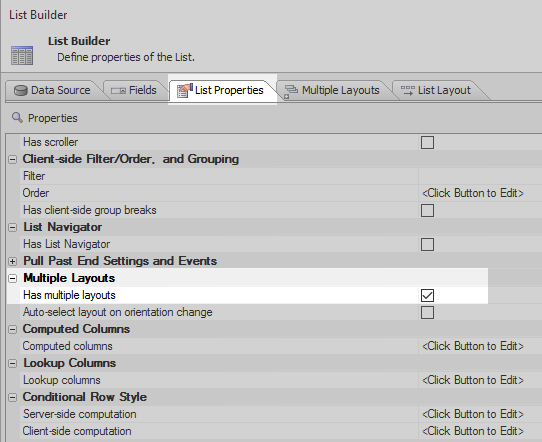
Task: Uncheck Has multiple layouts
Action: click(427, 295)
